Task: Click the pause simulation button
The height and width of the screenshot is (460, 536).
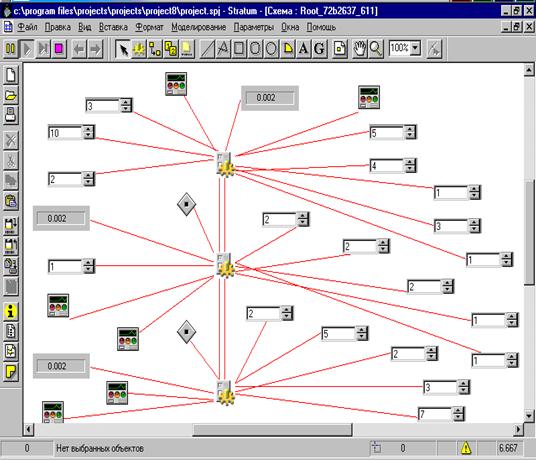Action: point(11,49)
